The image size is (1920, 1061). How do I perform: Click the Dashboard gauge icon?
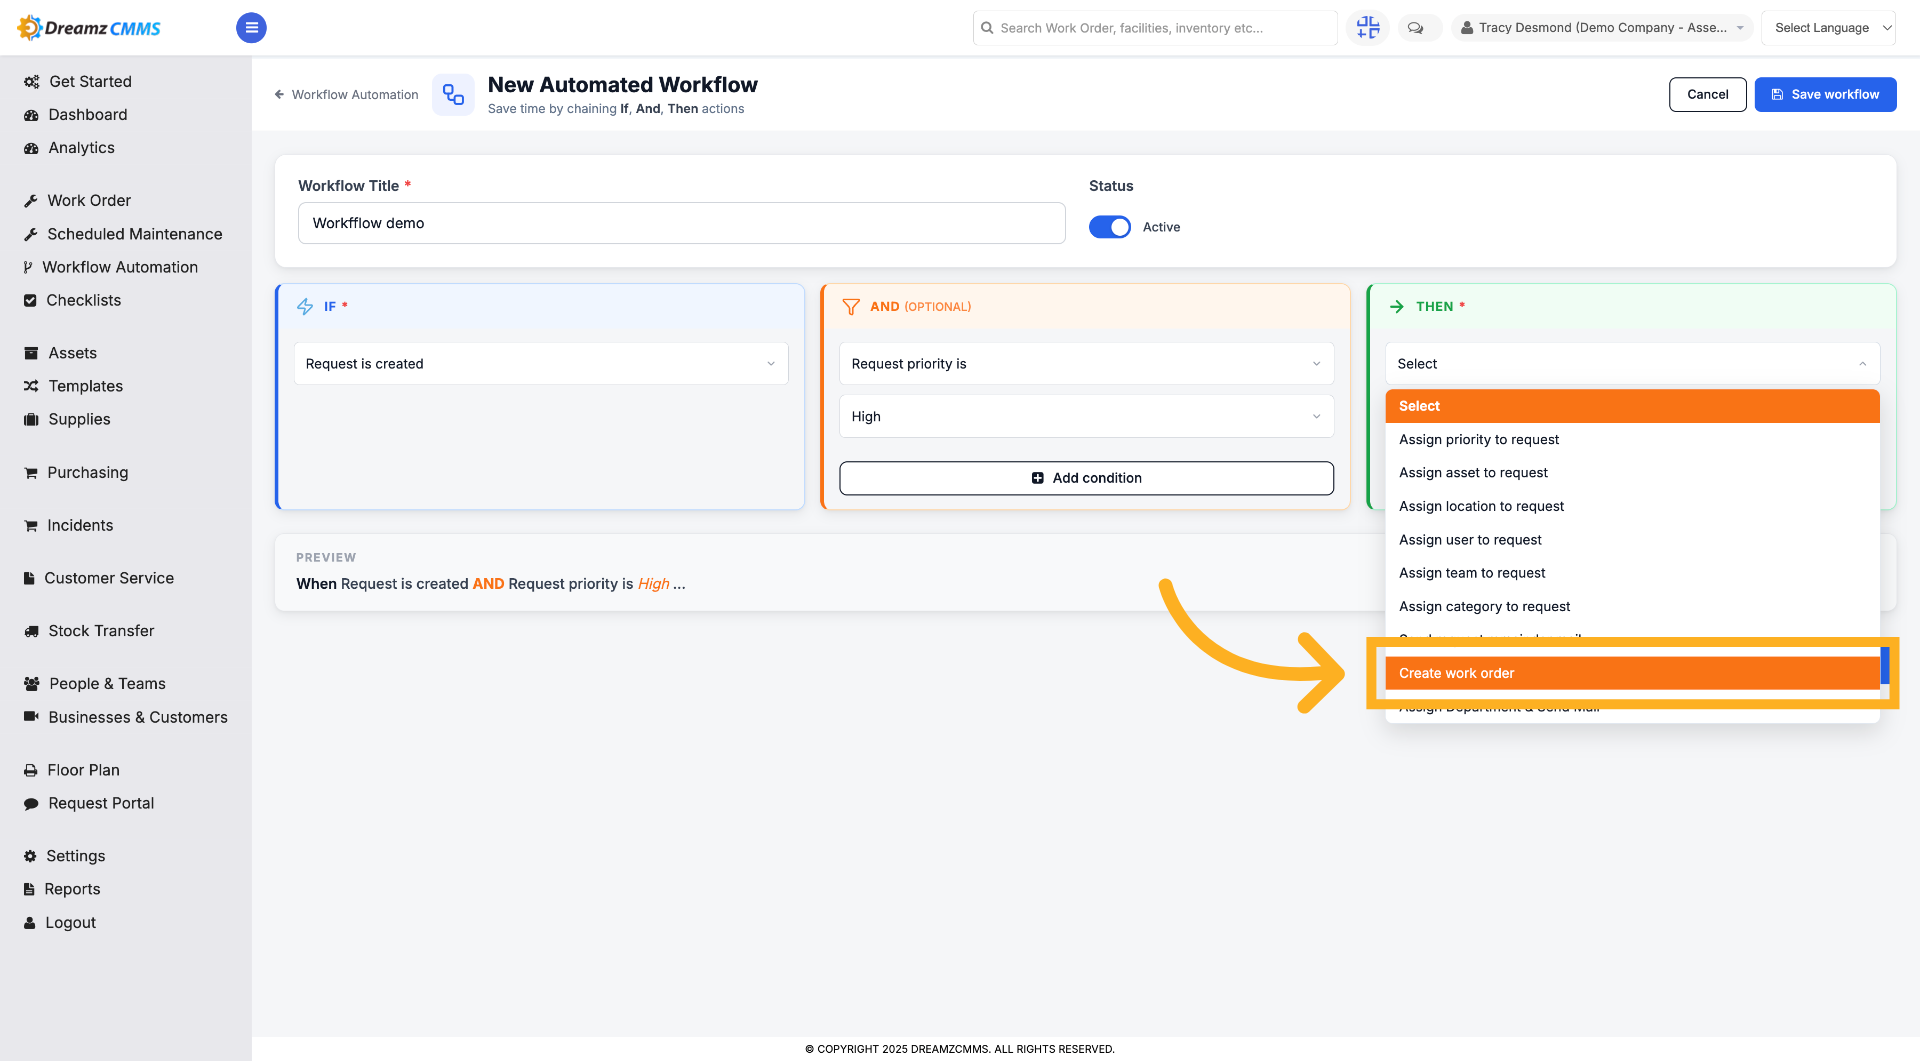click(31, 115)
